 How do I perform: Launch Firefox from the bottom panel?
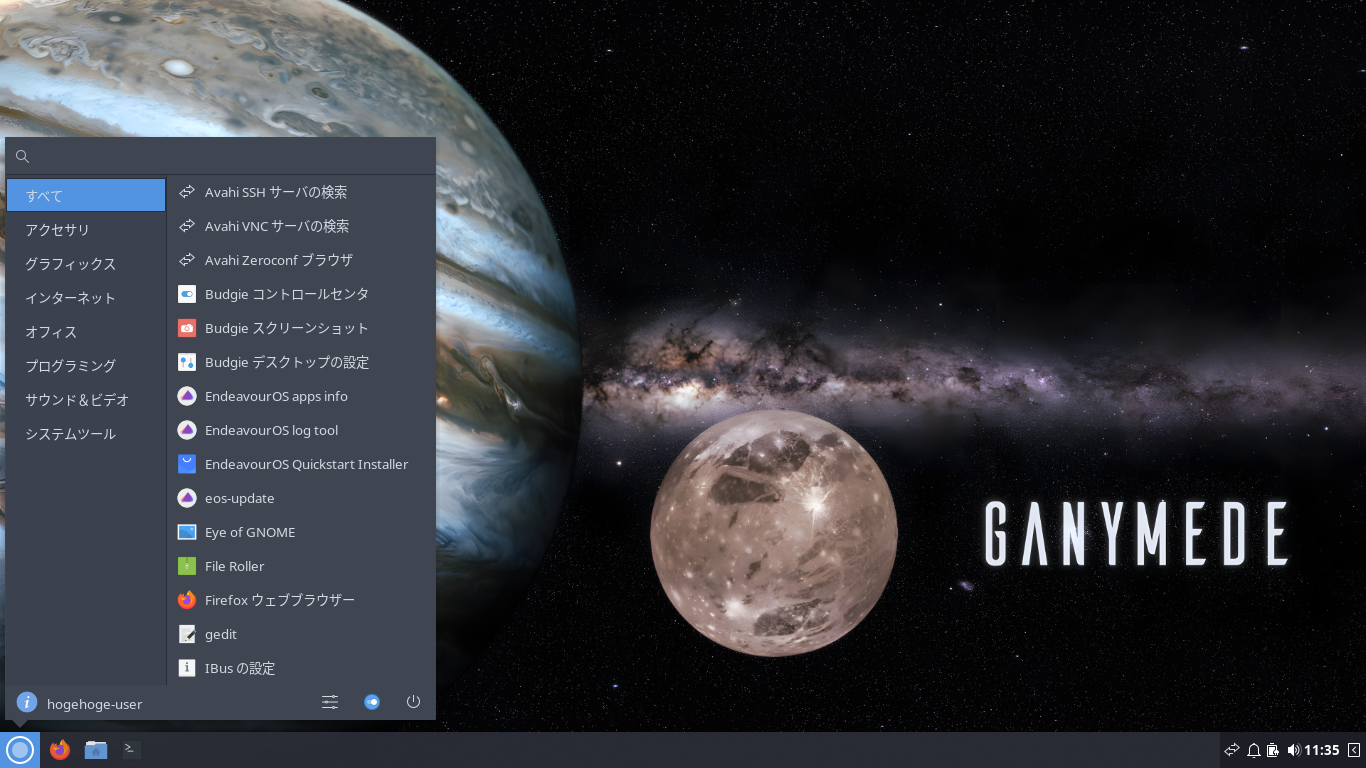click(x=60, y=750)
